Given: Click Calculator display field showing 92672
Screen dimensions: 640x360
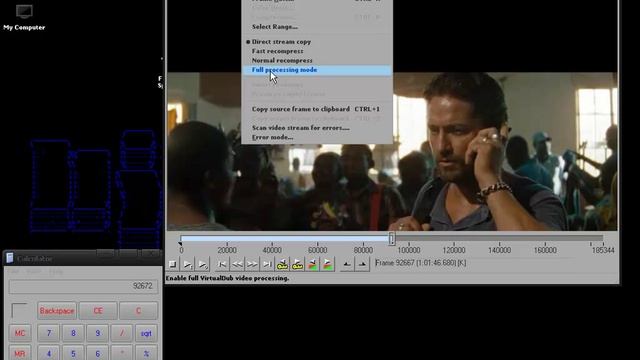Looking at the screenshot, I should tap(83, 286).
